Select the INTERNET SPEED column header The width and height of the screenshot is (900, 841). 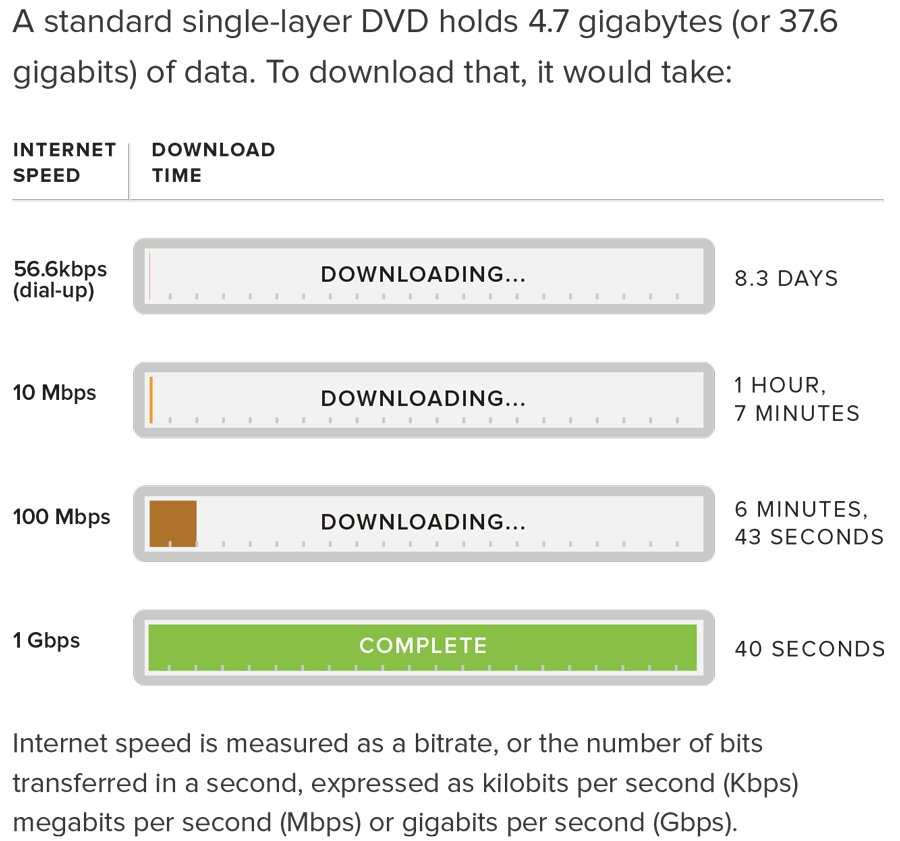point(64,162)
